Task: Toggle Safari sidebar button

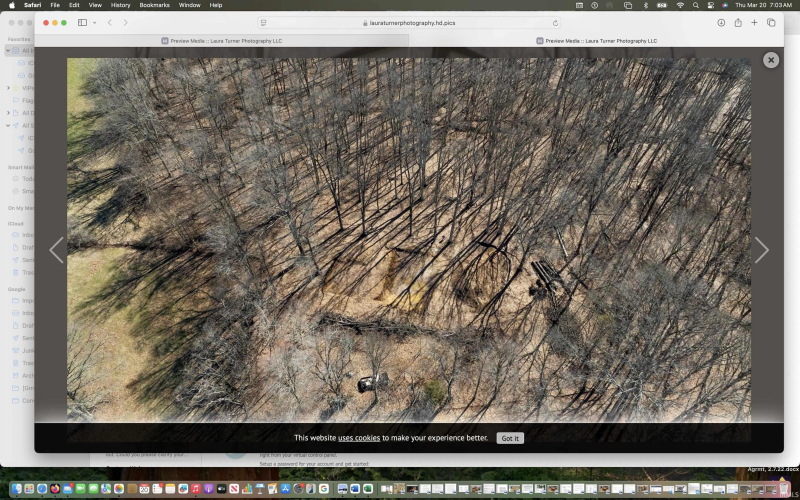Action: point(82,22)
